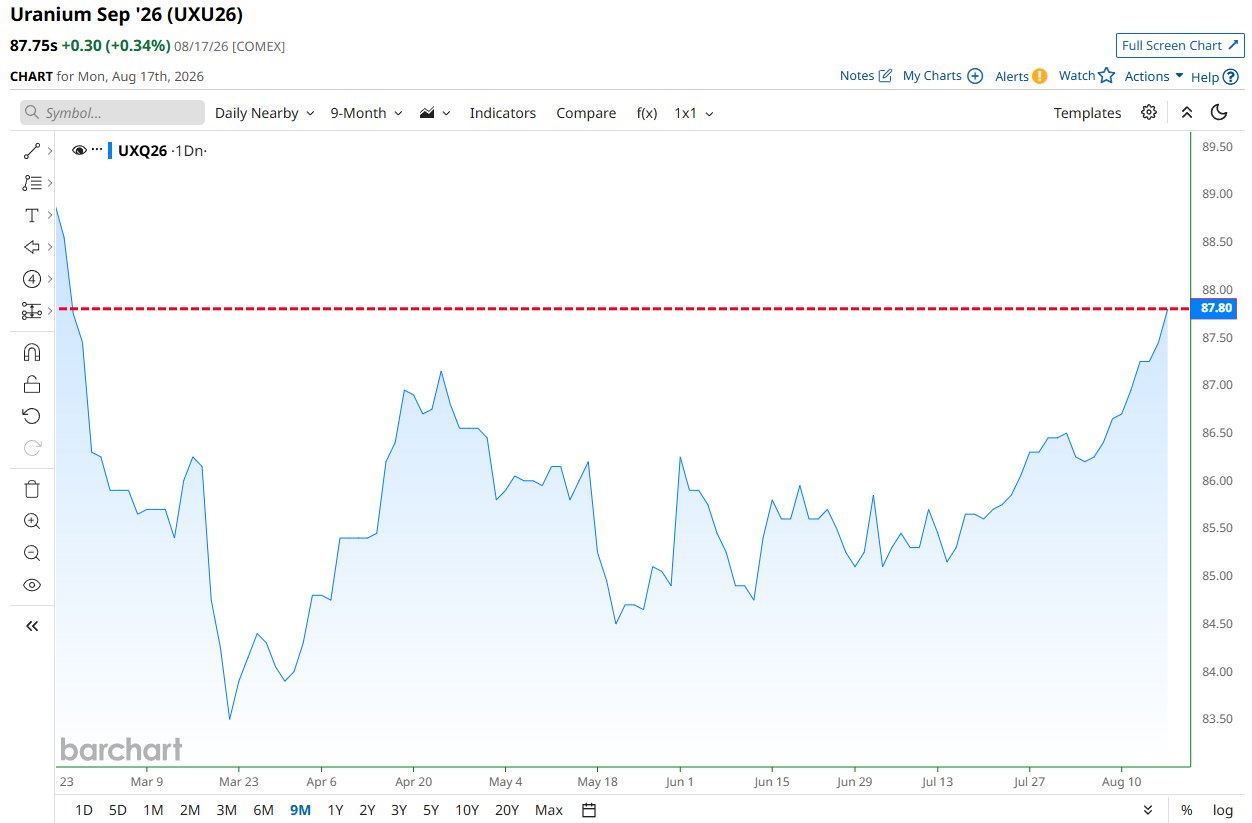Open the Full Screen Chart
This screenshot has height=823, width=1252.
(1180, 46)
